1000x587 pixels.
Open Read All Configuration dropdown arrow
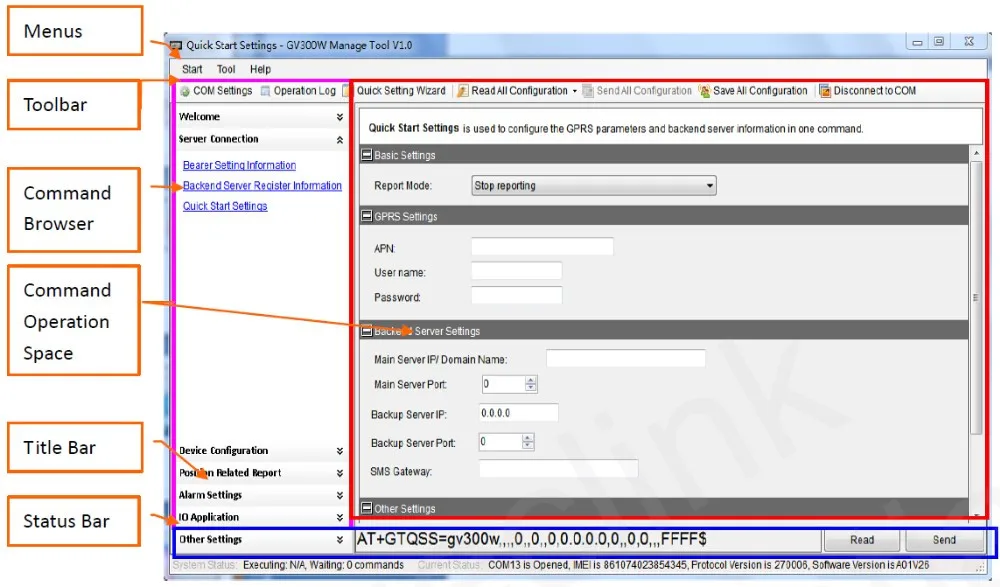click(x=575, y=91)
